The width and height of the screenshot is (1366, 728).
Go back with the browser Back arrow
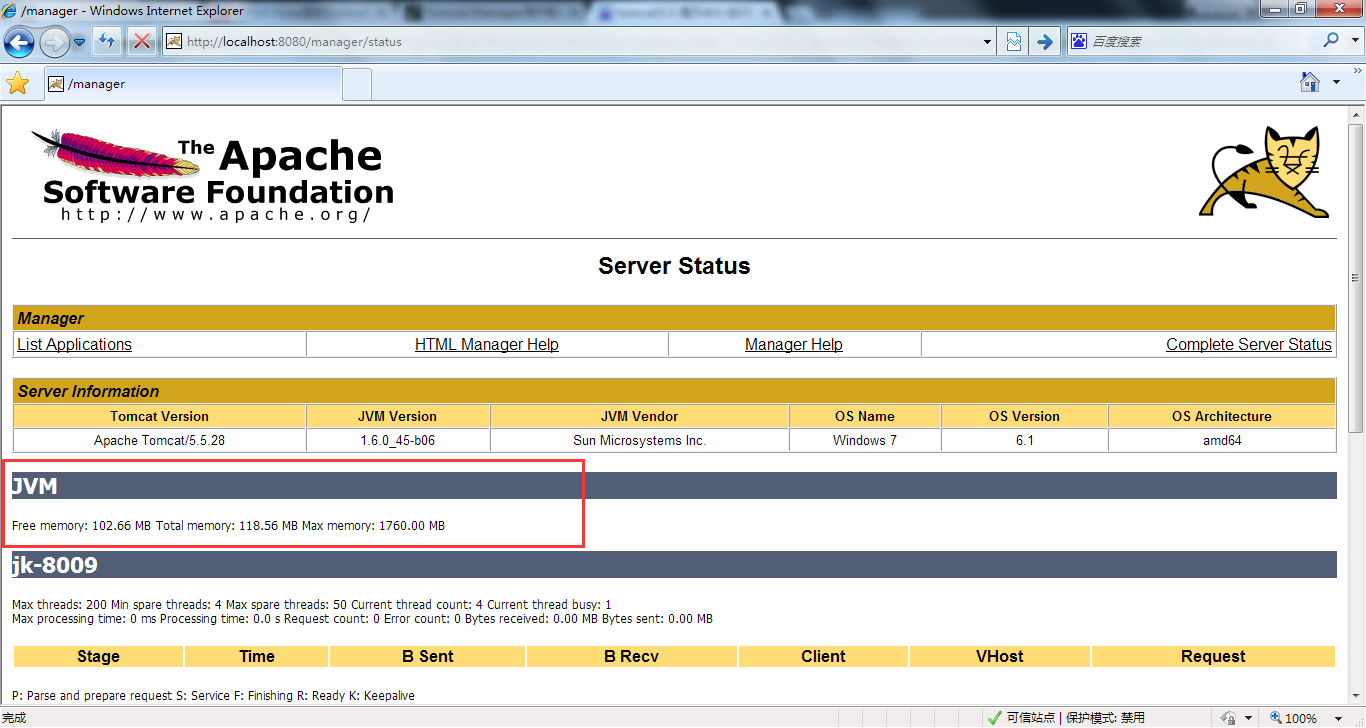(20, 42)
